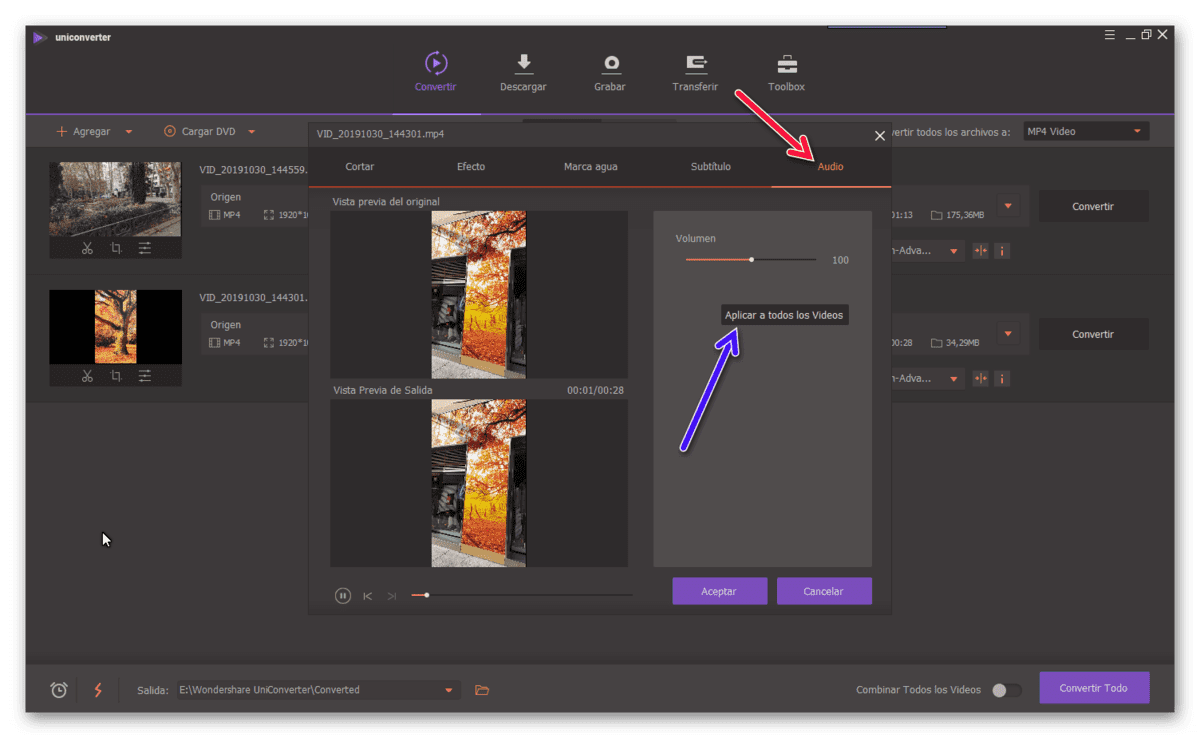Open the Descargar section icon
1200x738 pixels.
(523, 64)
